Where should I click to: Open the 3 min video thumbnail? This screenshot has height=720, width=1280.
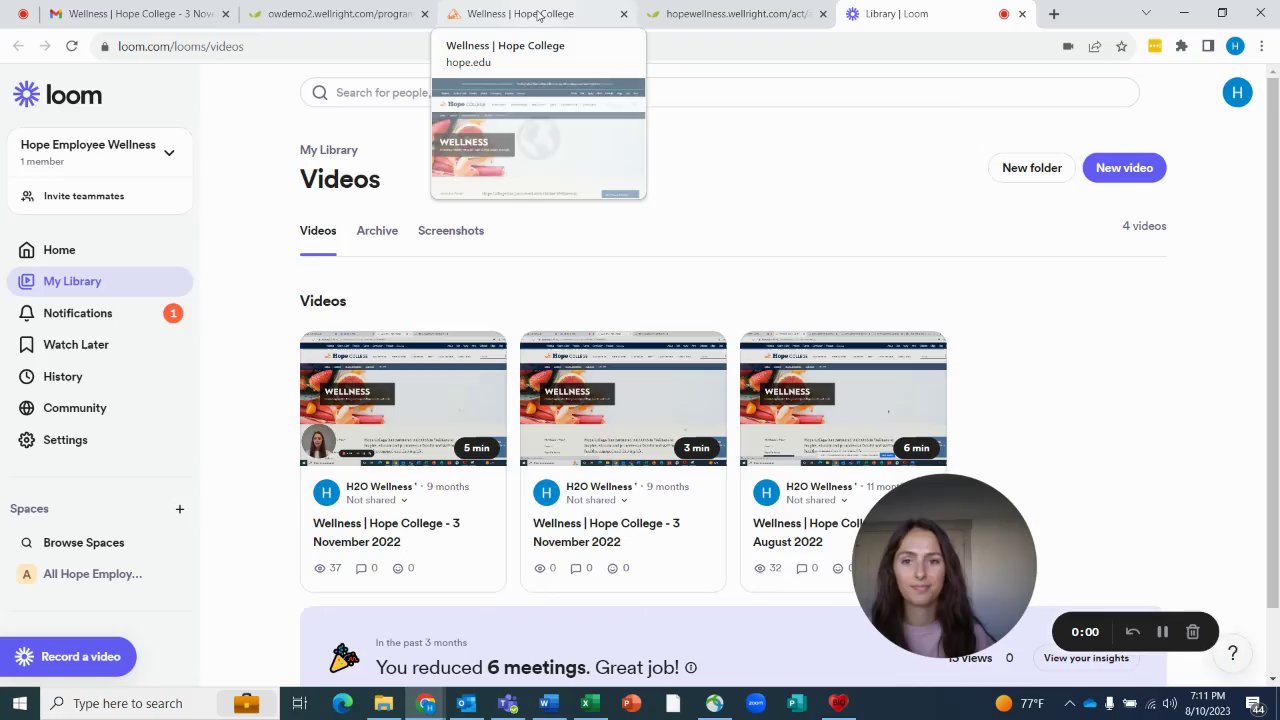[623, 399]
